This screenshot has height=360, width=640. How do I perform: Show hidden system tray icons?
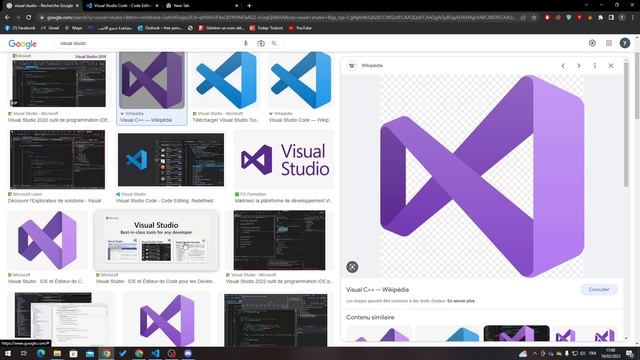click(x=534, y=353)
